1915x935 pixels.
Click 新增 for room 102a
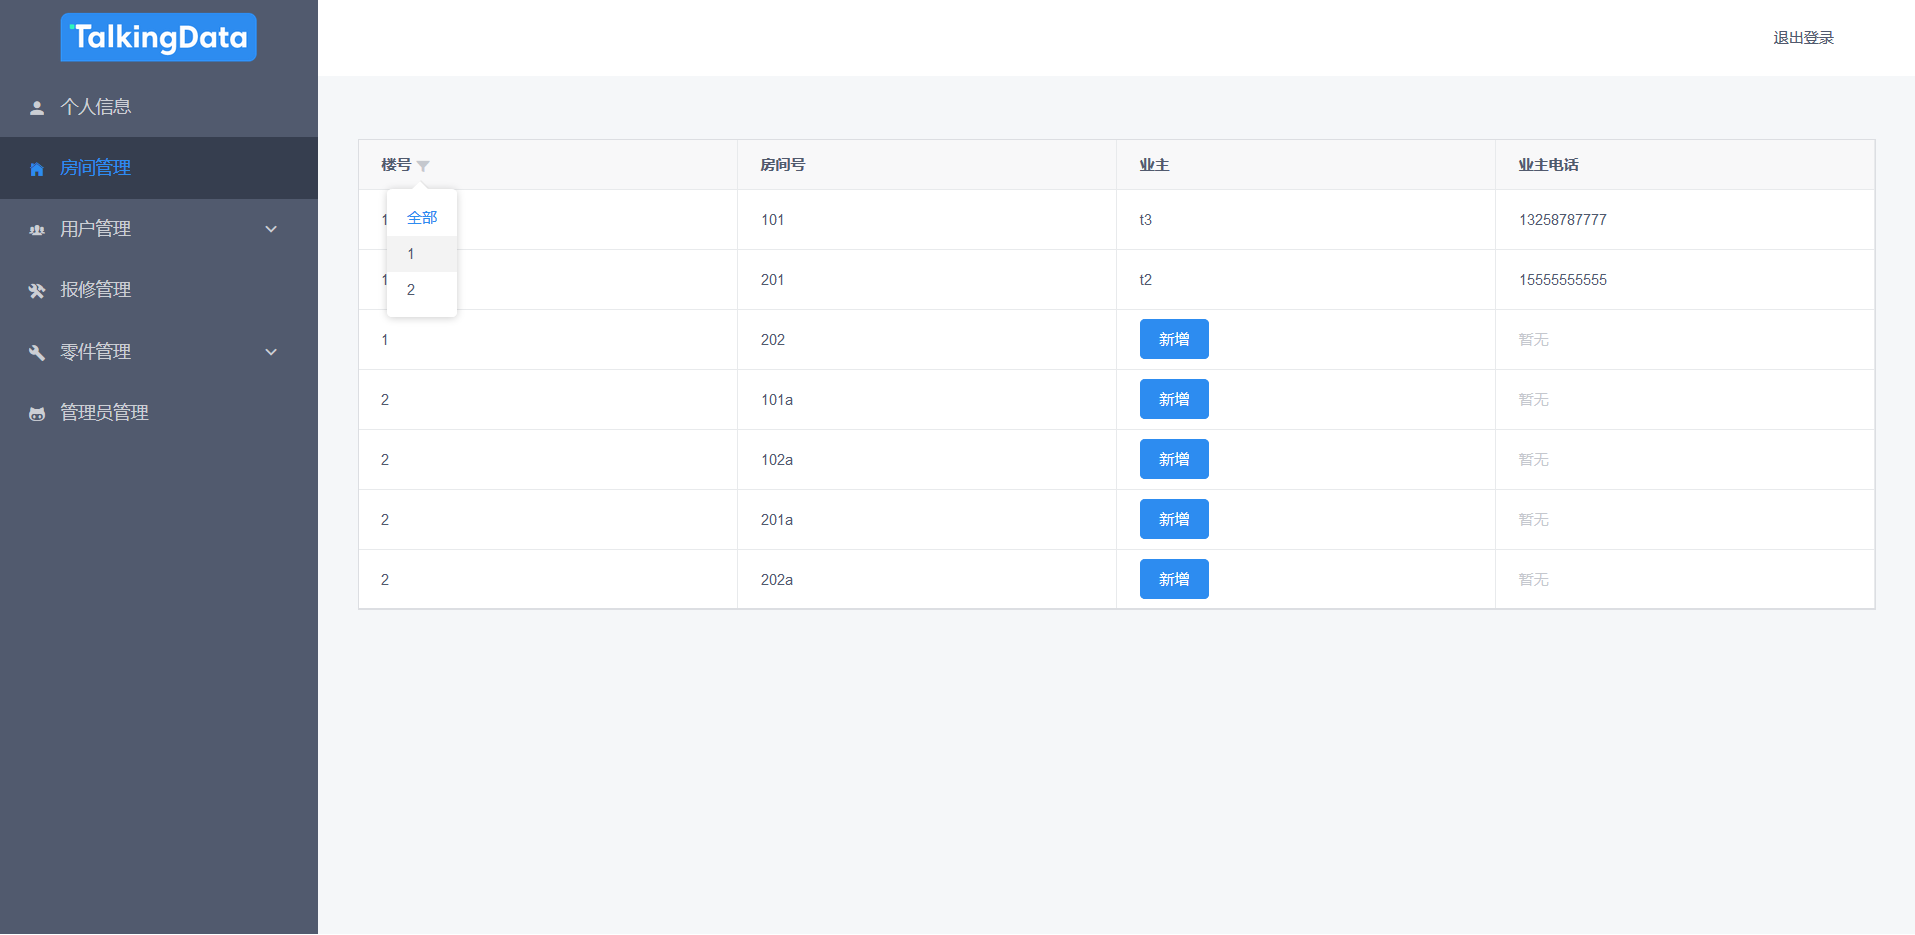pos(1174,459)
